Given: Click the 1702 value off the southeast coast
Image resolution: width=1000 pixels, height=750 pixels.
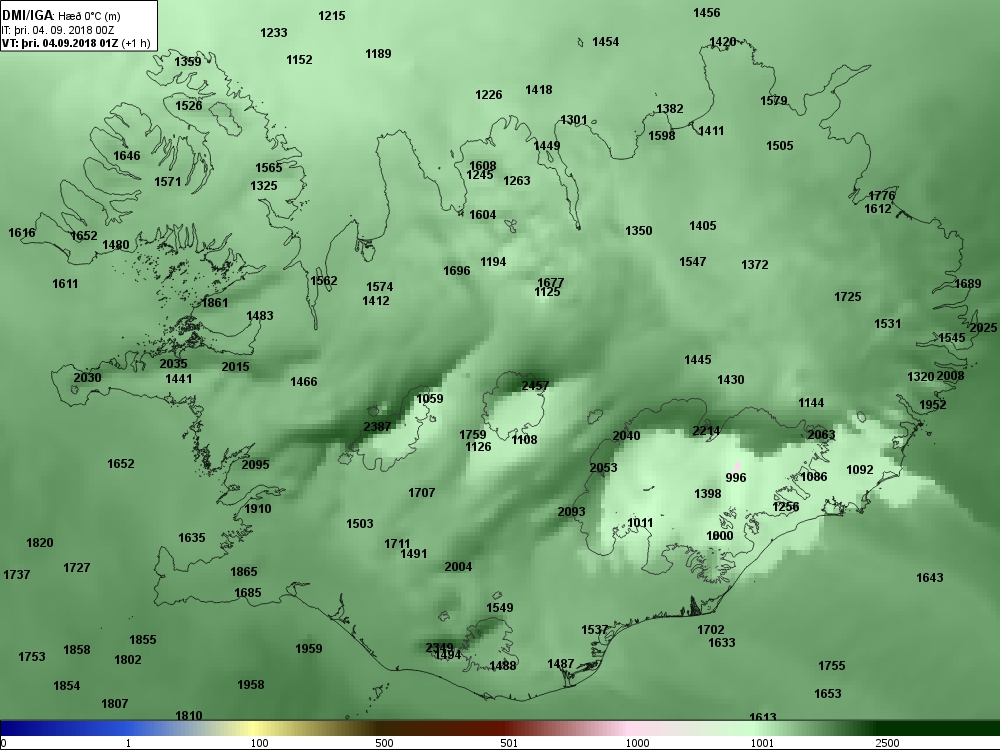Looking at the screenshot, I should (x=710, y=629).
